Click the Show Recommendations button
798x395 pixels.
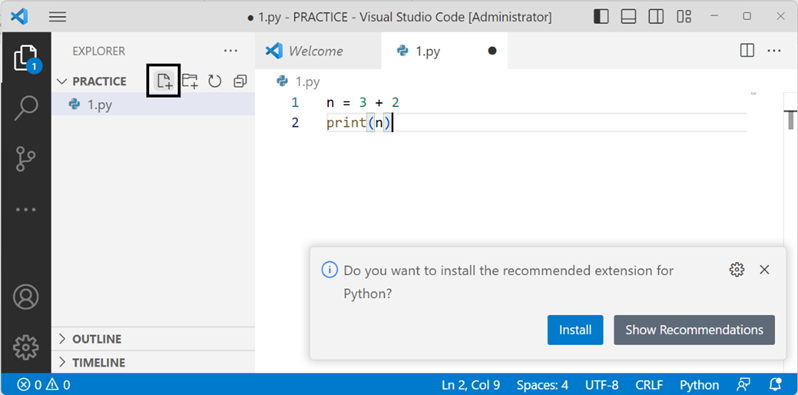coord(694,330)
